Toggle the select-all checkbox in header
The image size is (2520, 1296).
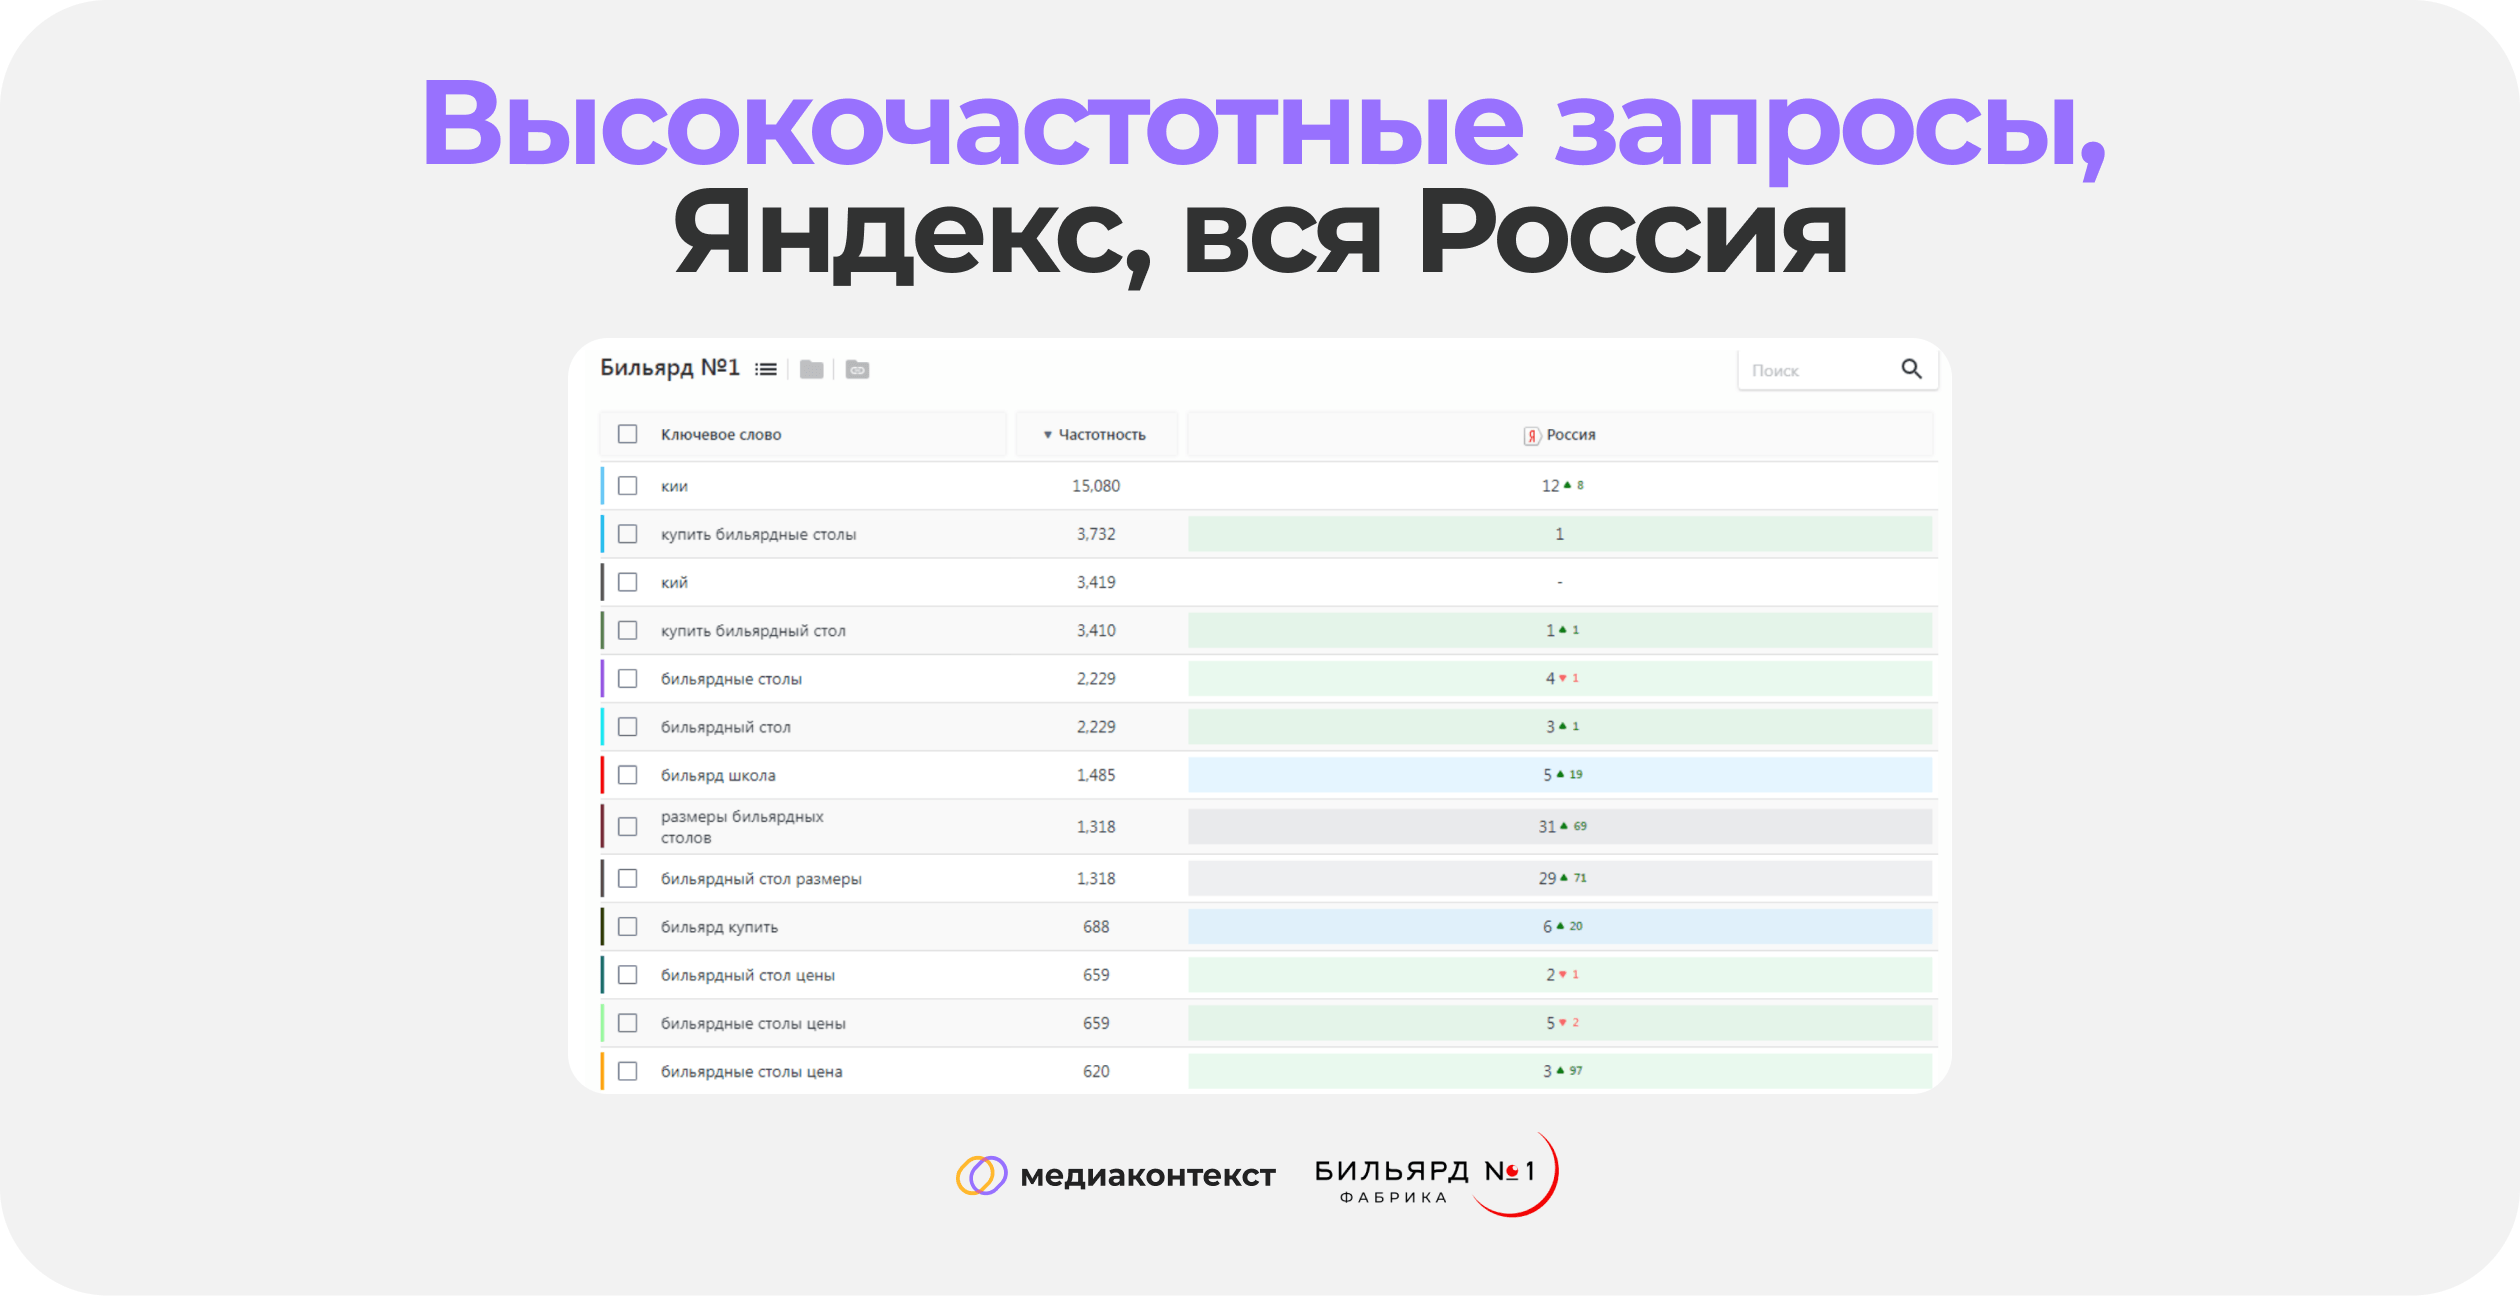pyautogui.click(x=627, y=434)
